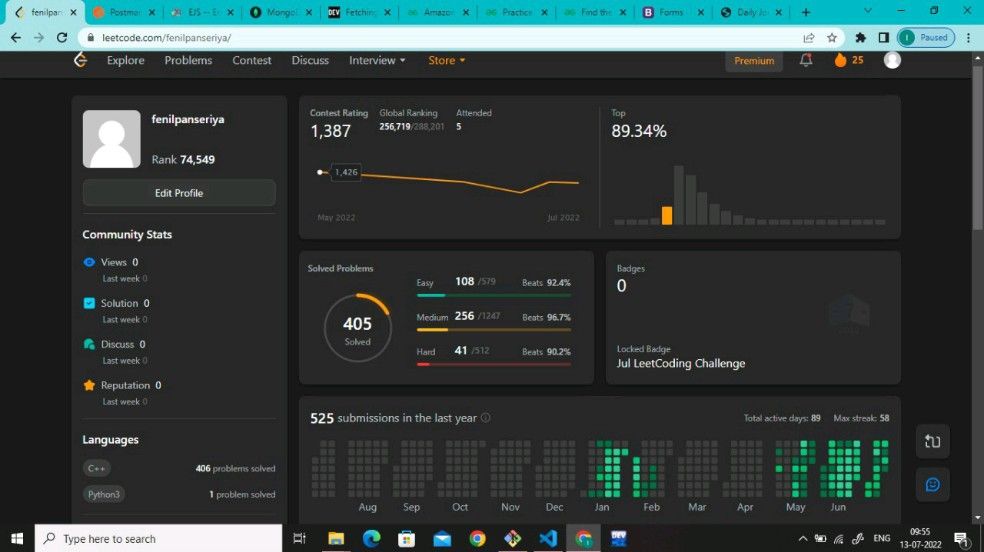Click the fenilpanseriya username

click(x=188, y=119)
